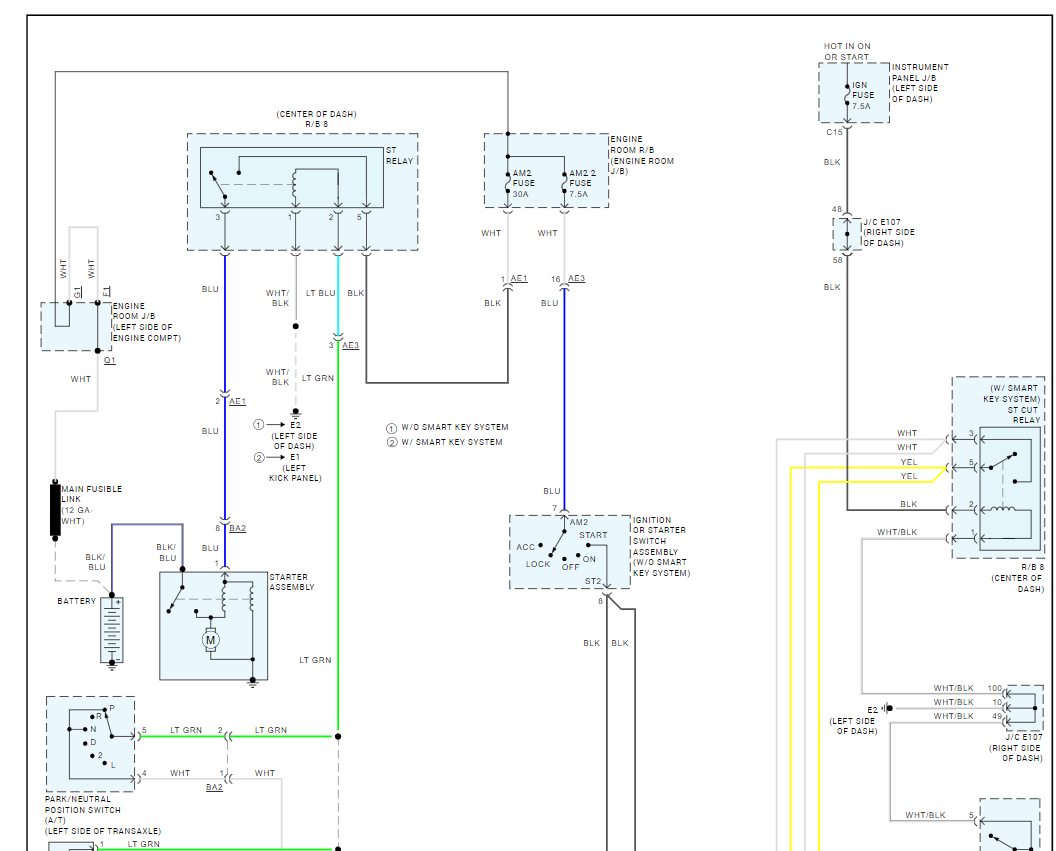Click pin "100" at lower J/C E107
This screenshot has width=1056, height=851.
coord(995,689)
